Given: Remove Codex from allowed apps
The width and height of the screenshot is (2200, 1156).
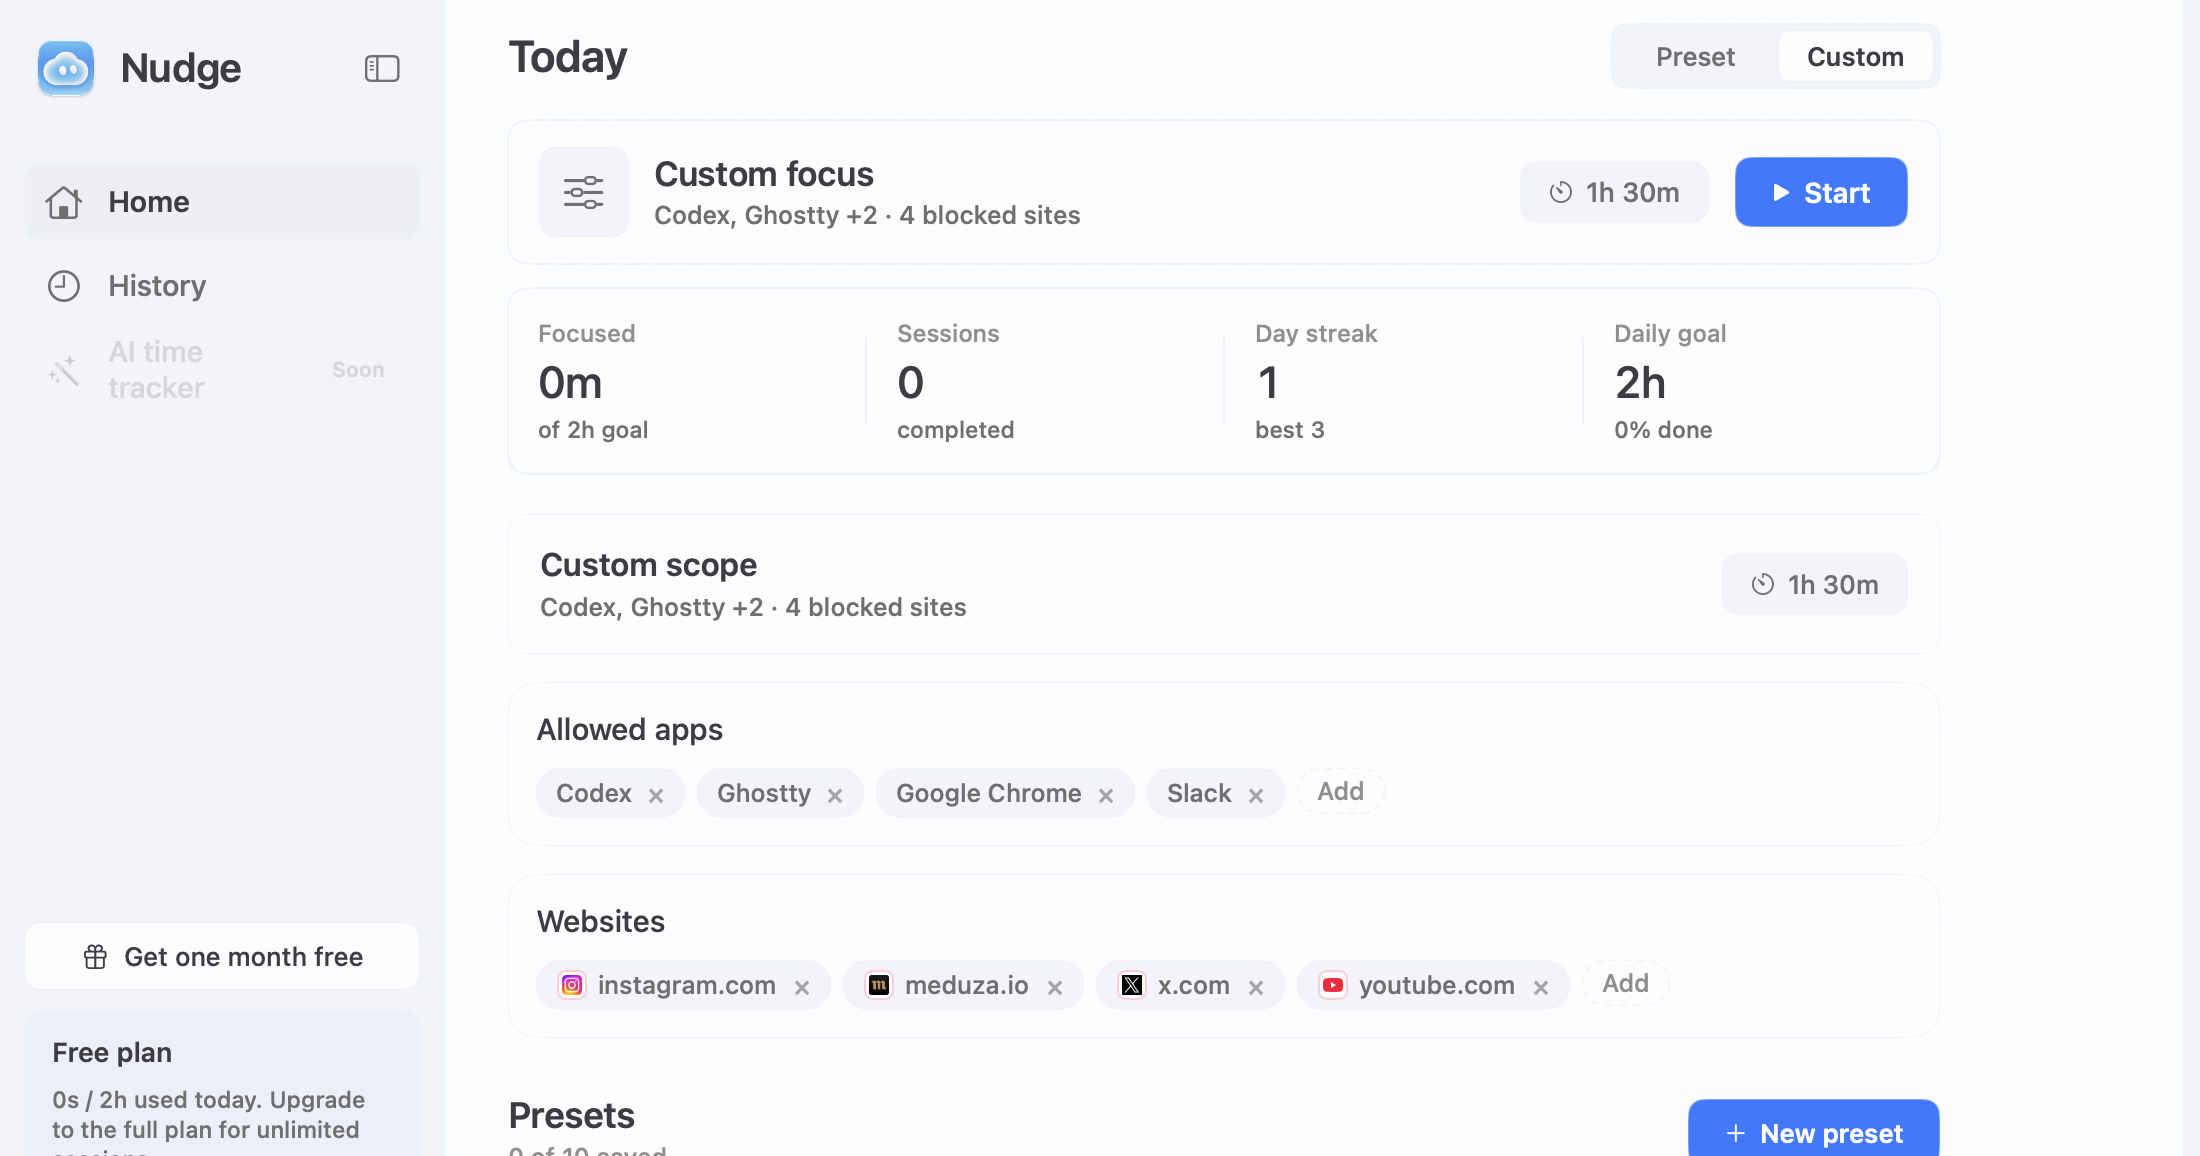Looking at the screenshot, I should 656,795.
